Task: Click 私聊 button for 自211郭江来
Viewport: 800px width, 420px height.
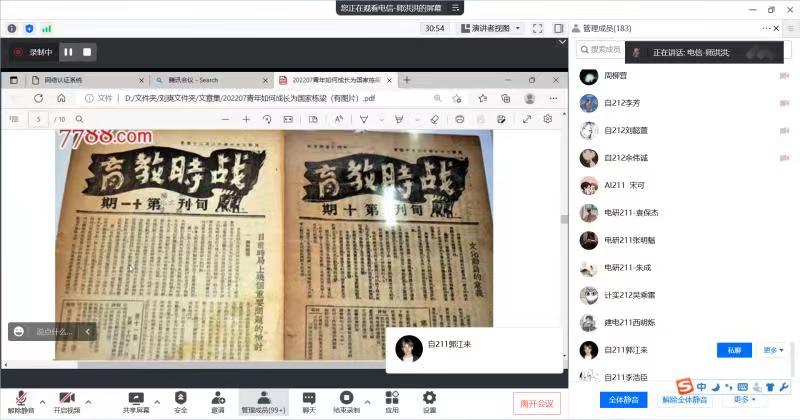Action: (734, 350)
